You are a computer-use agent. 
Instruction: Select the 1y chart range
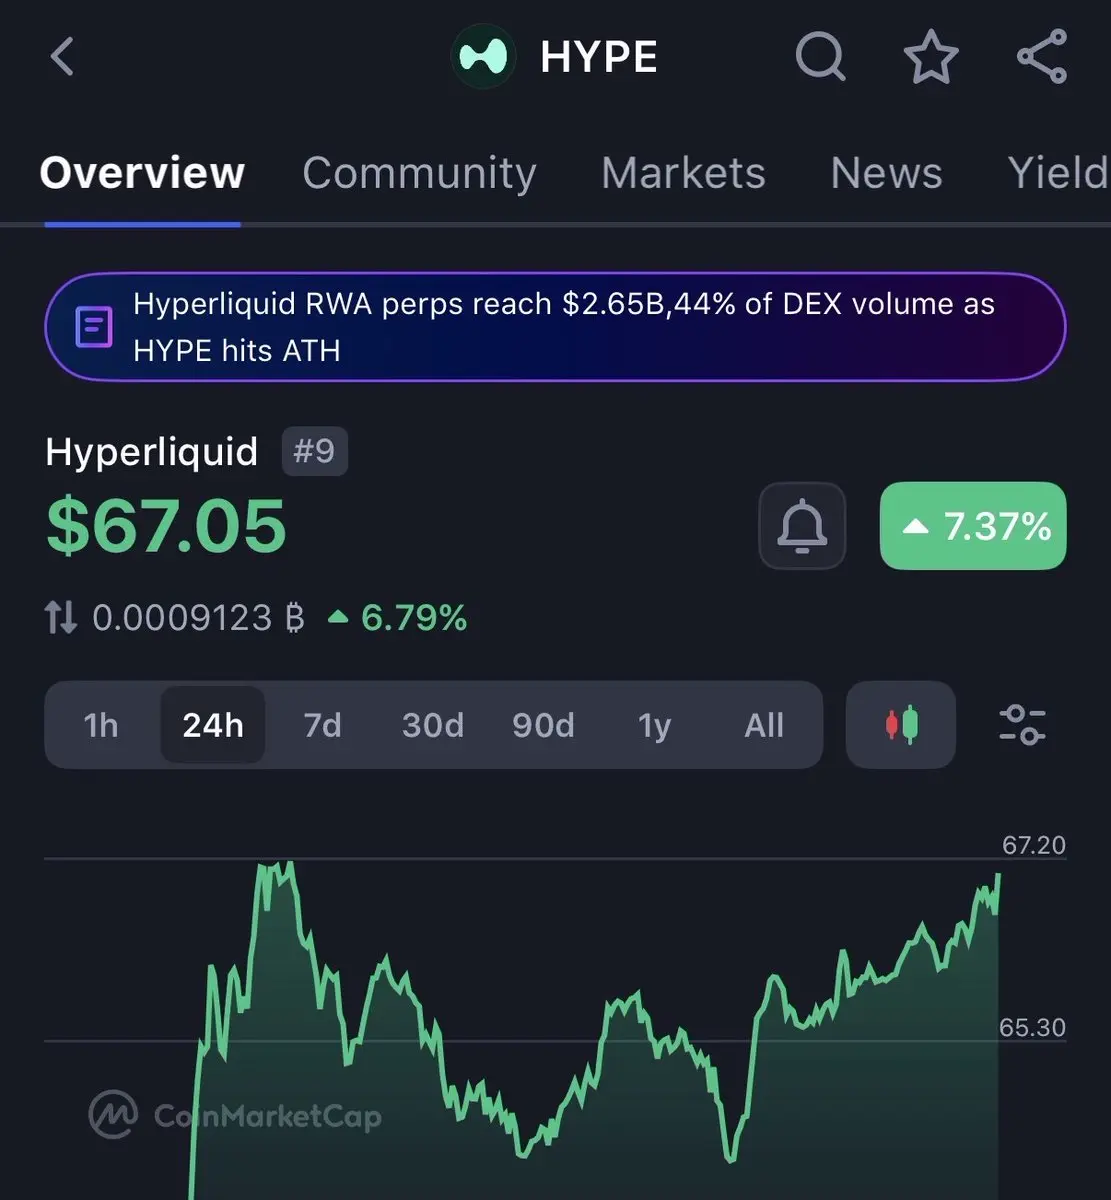(x=654, y=725)
